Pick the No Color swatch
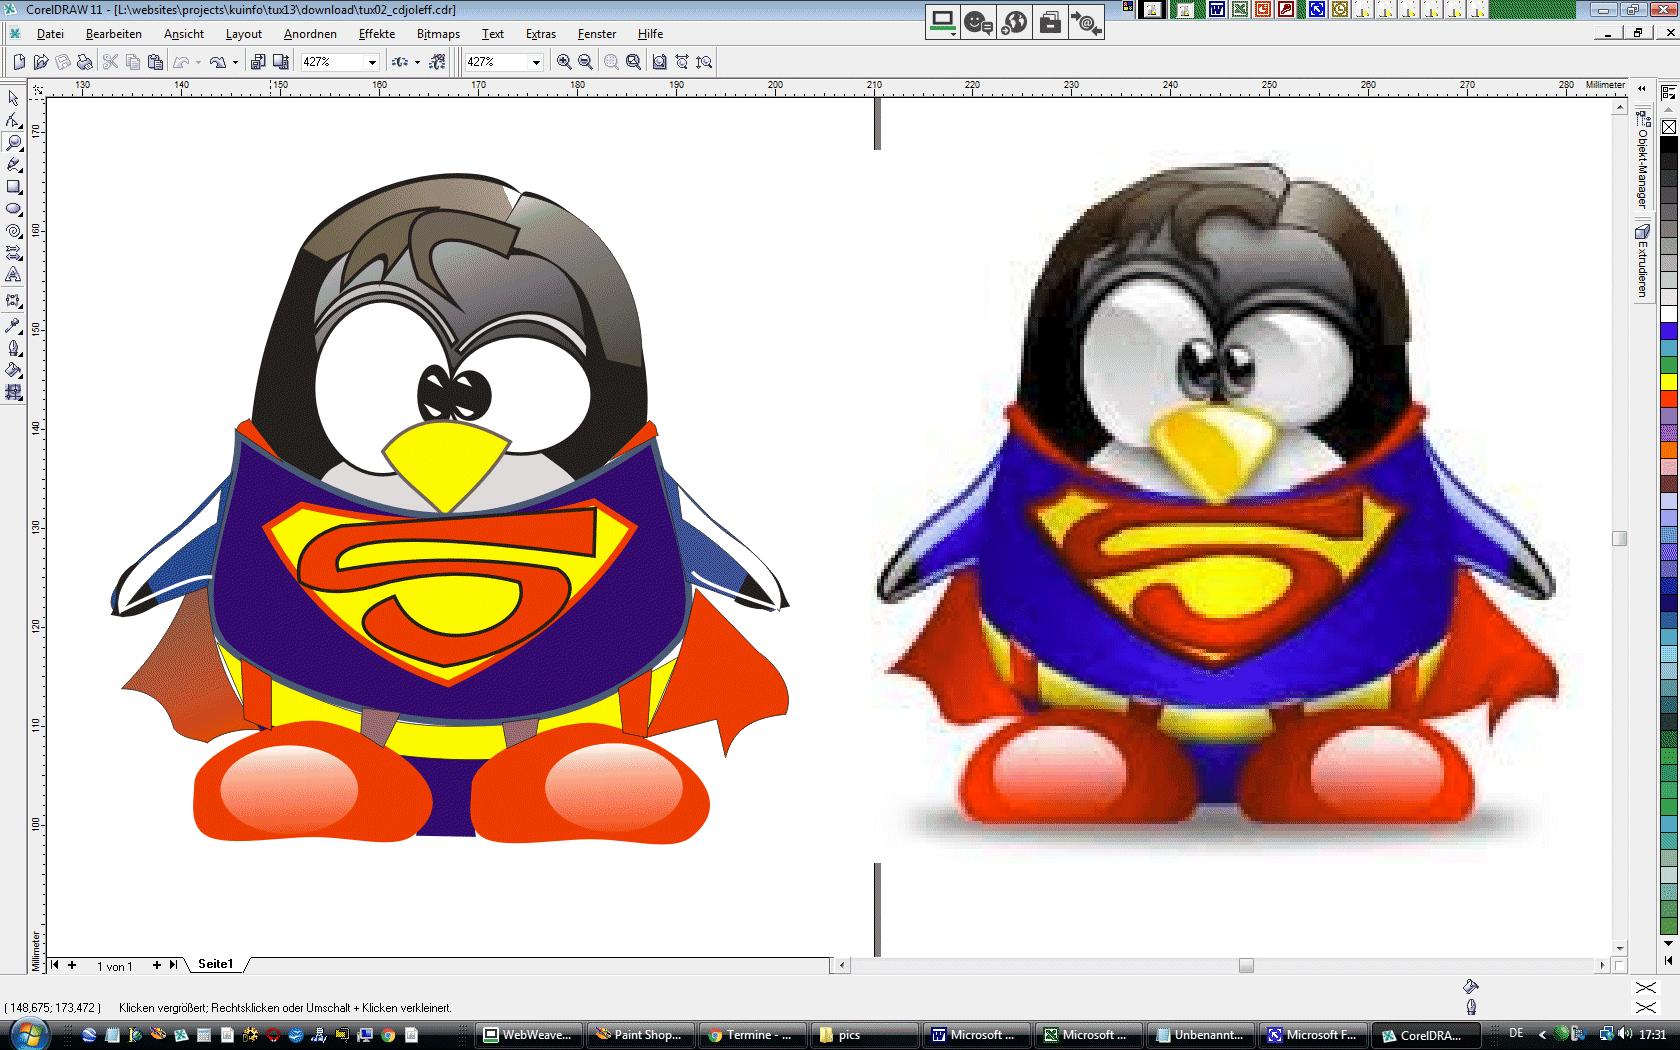 pyautogui.click(x=1669, y=127)
